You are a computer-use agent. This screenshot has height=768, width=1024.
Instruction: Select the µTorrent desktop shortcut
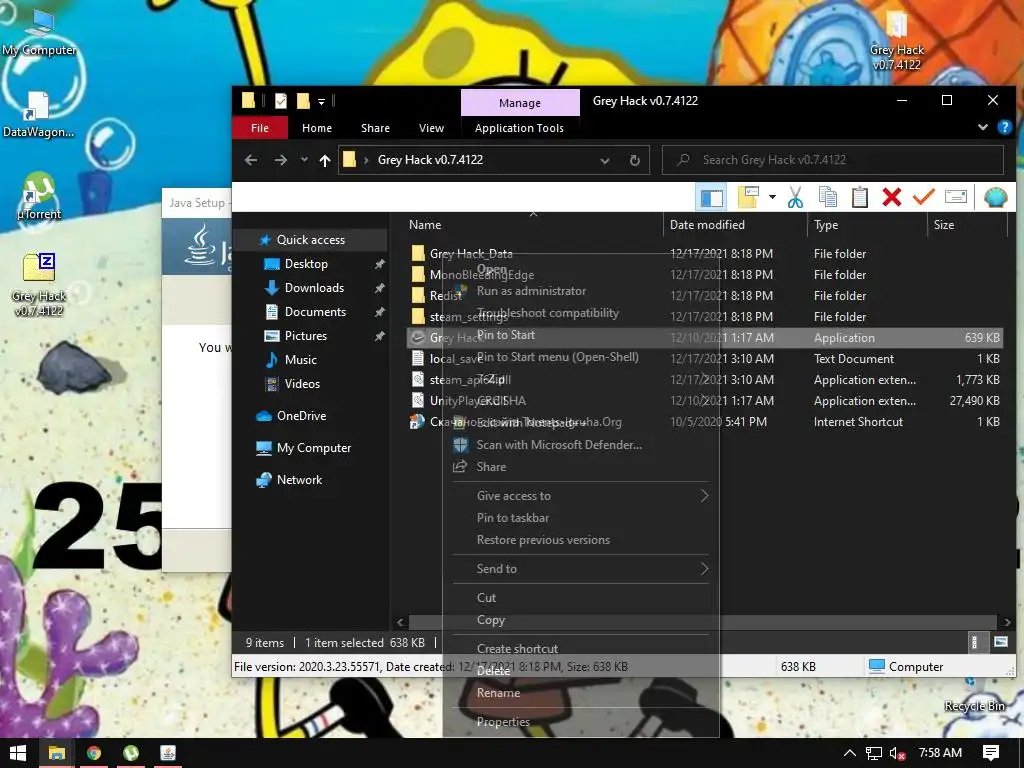pyautogui.click(x=39, y=195)
